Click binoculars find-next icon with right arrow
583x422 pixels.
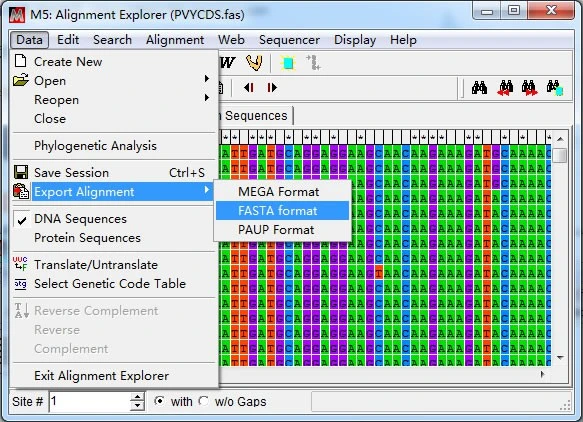529,88
